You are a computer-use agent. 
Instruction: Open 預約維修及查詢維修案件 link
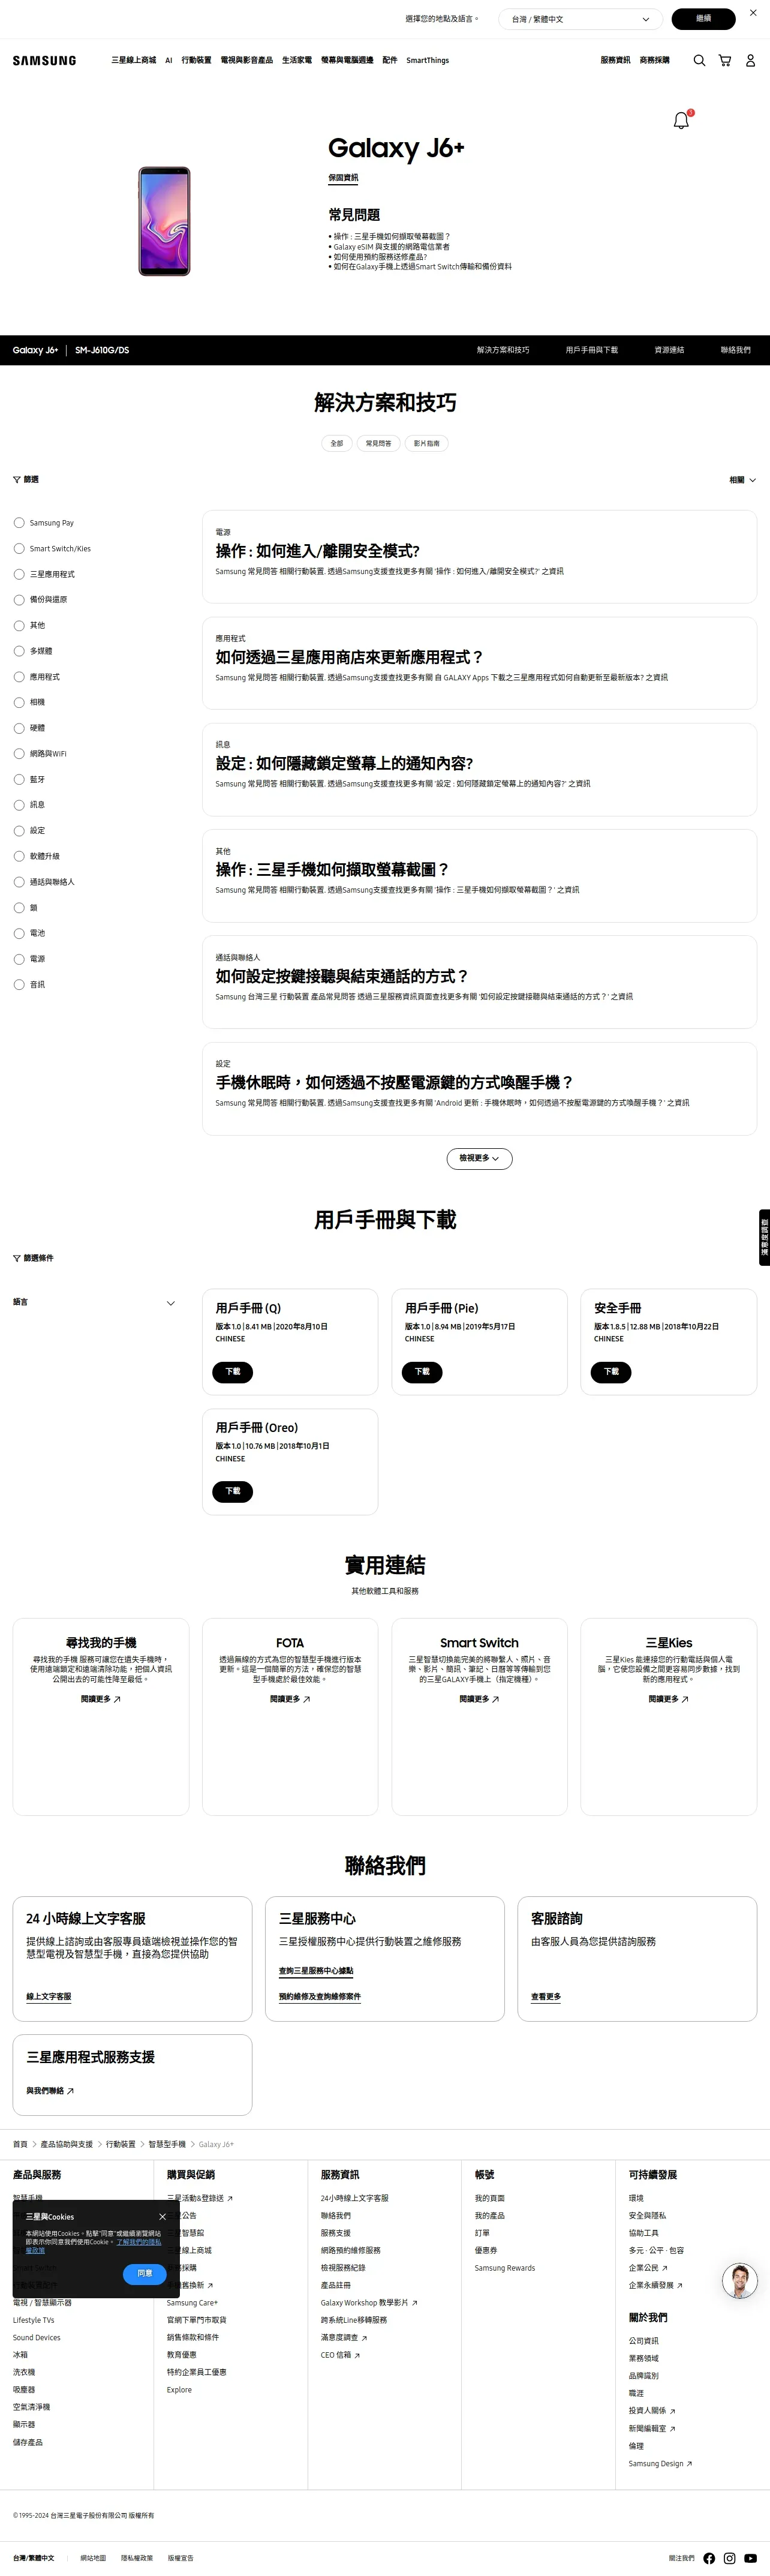[x=320, y=1997]
